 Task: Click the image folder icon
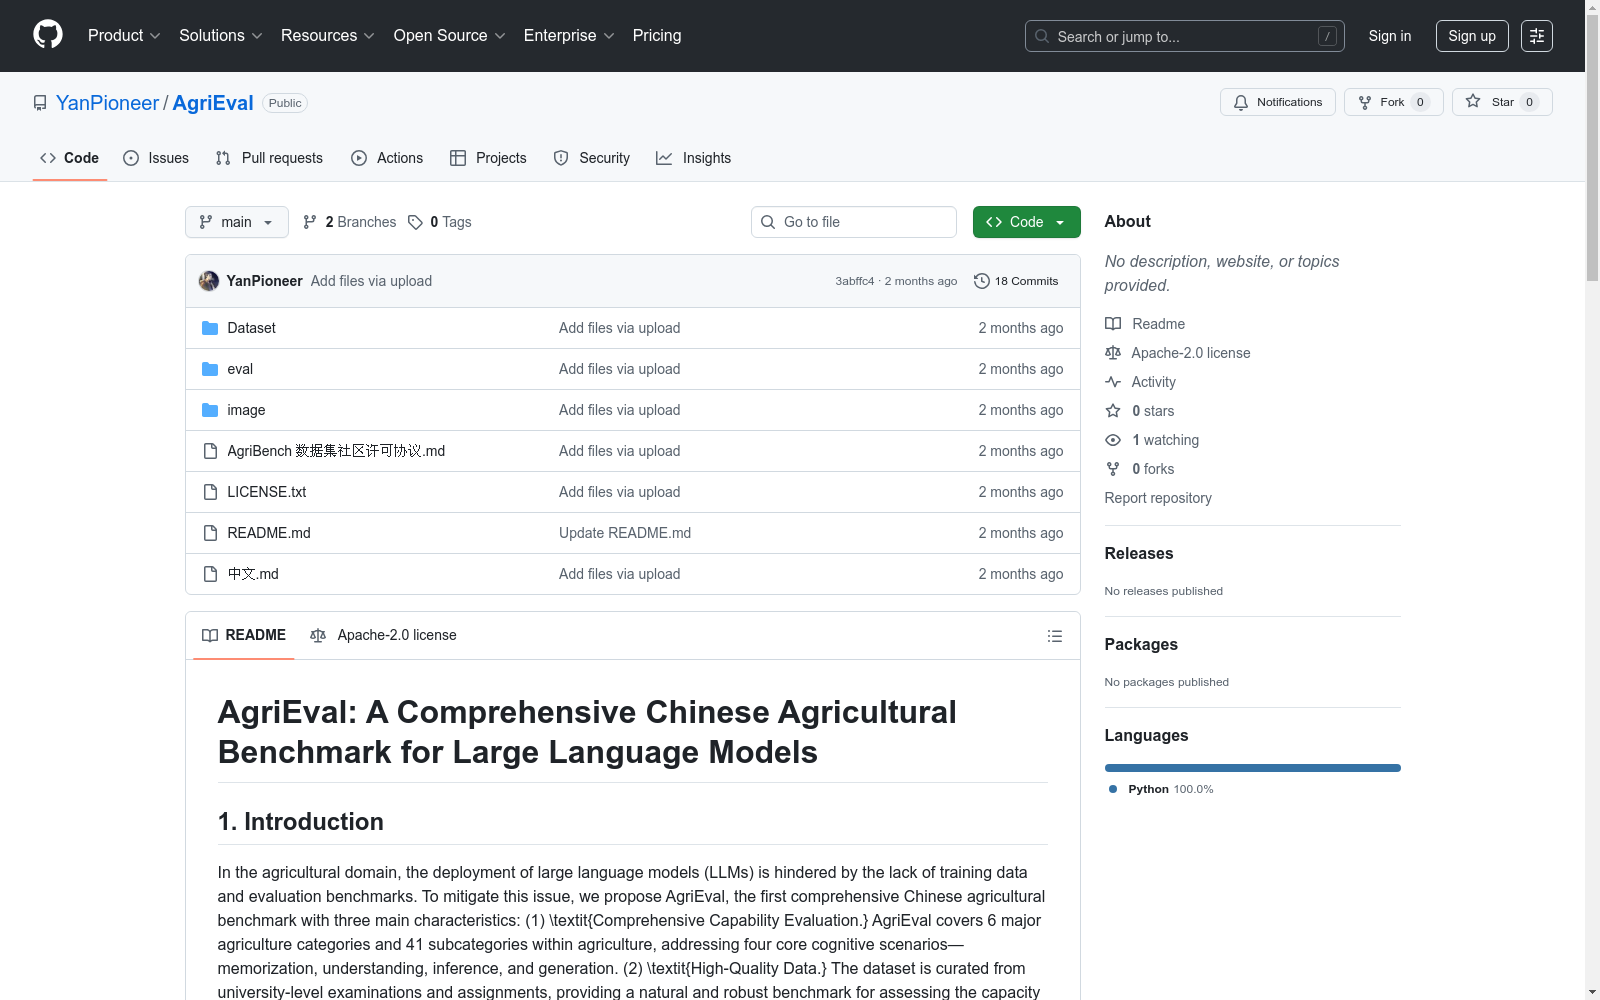210,410
